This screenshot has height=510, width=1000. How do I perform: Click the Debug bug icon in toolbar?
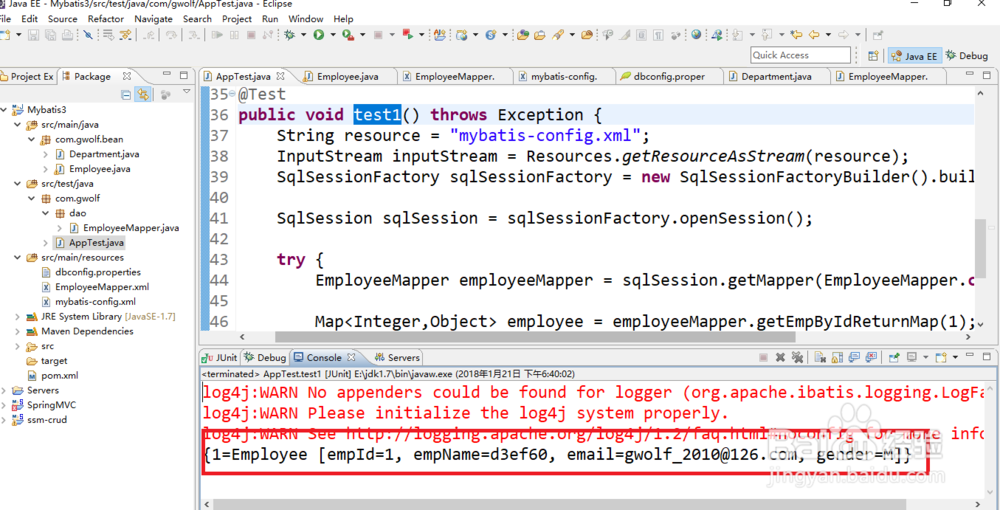coord(289,34)
